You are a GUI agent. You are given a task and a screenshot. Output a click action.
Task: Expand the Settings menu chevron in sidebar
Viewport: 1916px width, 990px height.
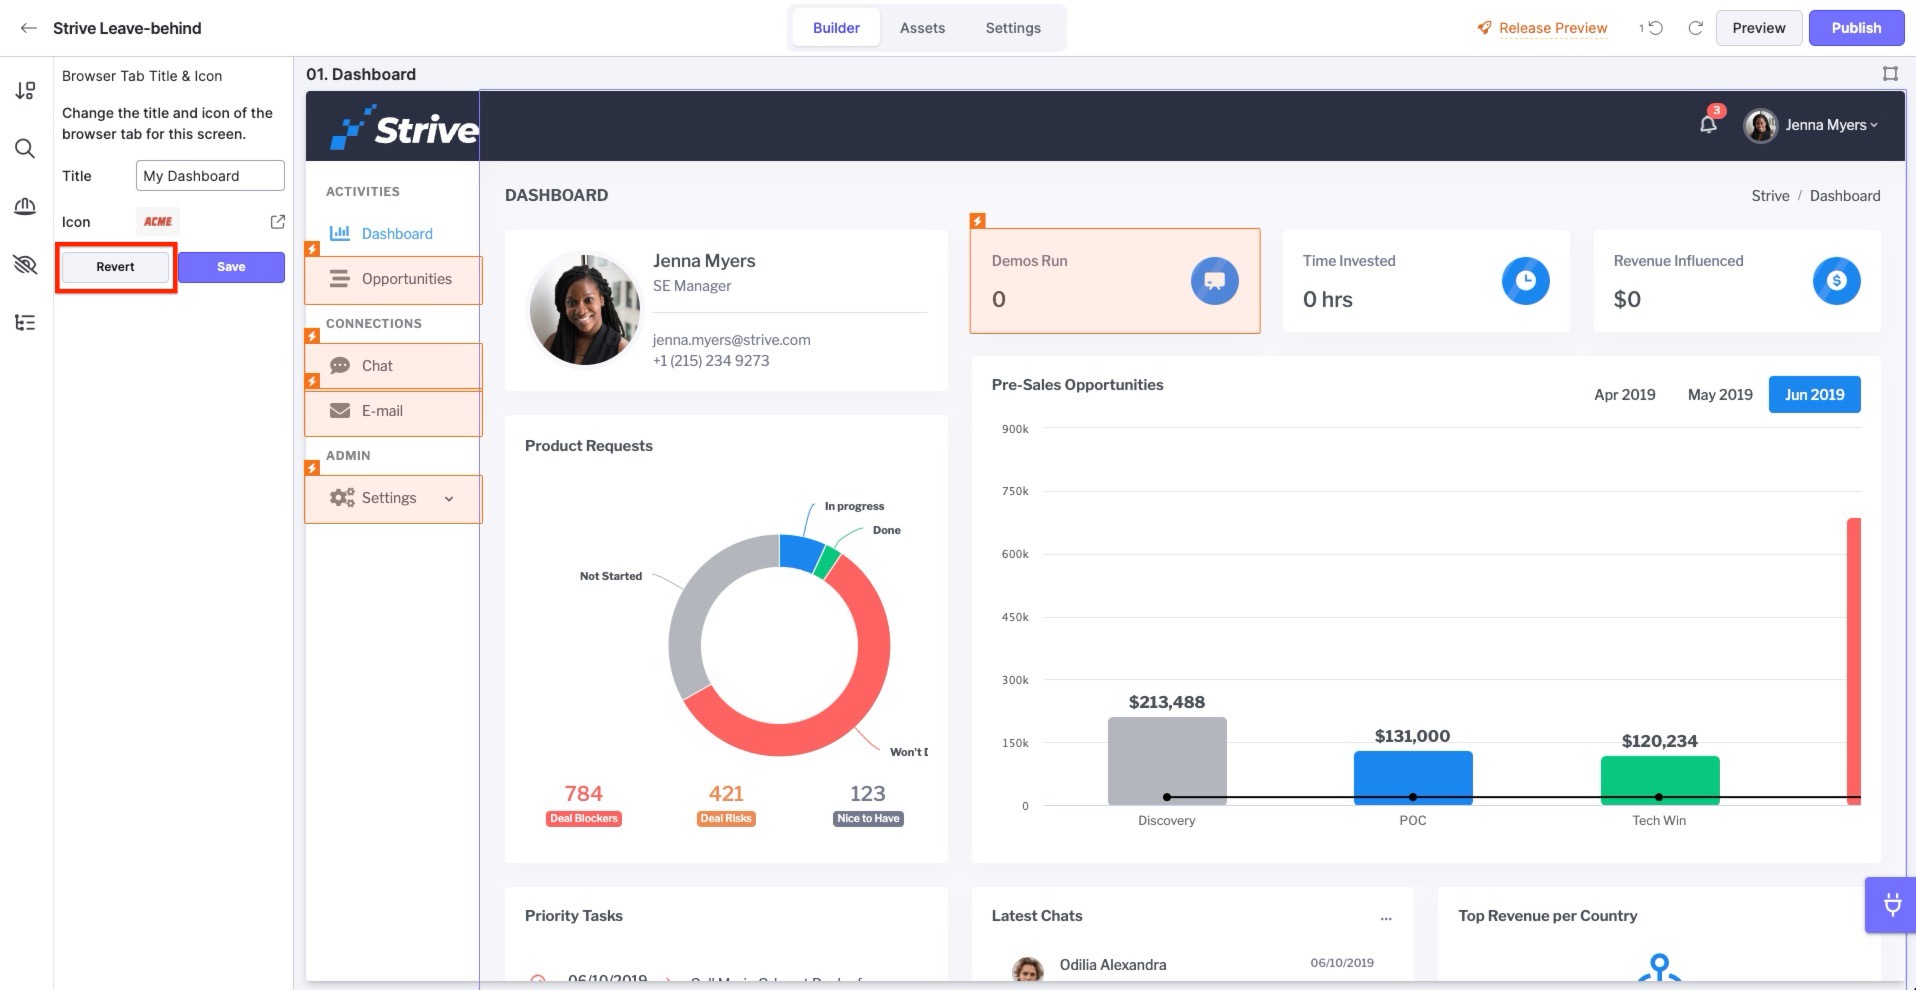[449, 498]
